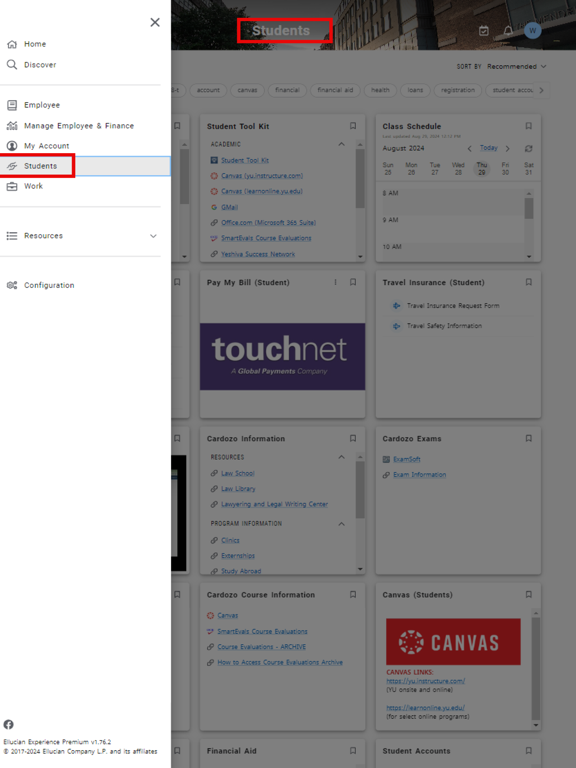Jump to Today in Class Schedule
Viewport: 576px width, 768px height.
488,148
